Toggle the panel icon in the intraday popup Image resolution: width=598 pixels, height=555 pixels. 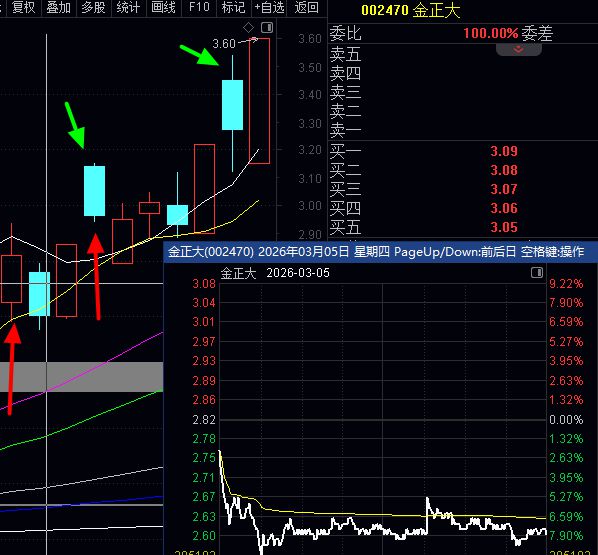[x=537, y=272]
